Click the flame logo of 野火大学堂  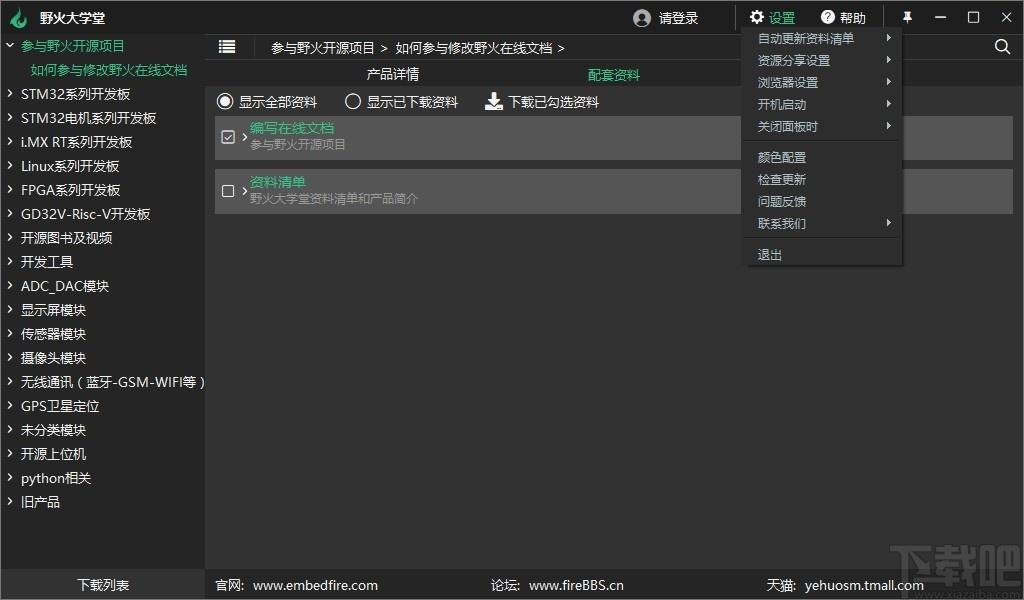click(18, 18)
